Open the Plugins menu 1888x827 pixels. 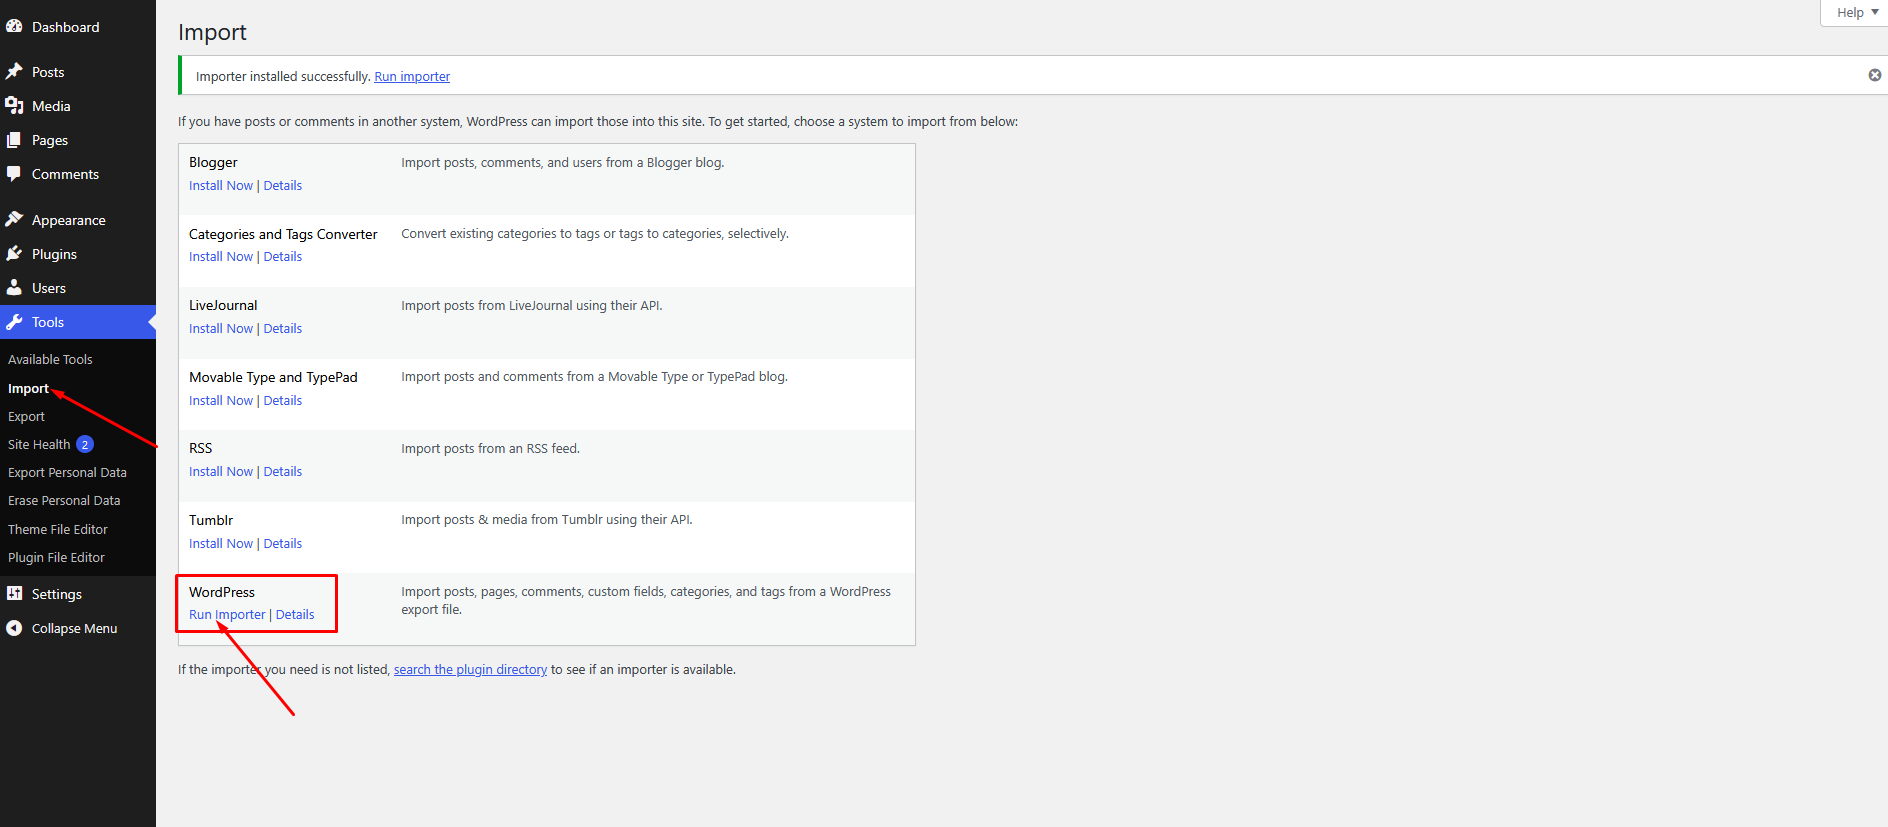coord(54,254)
